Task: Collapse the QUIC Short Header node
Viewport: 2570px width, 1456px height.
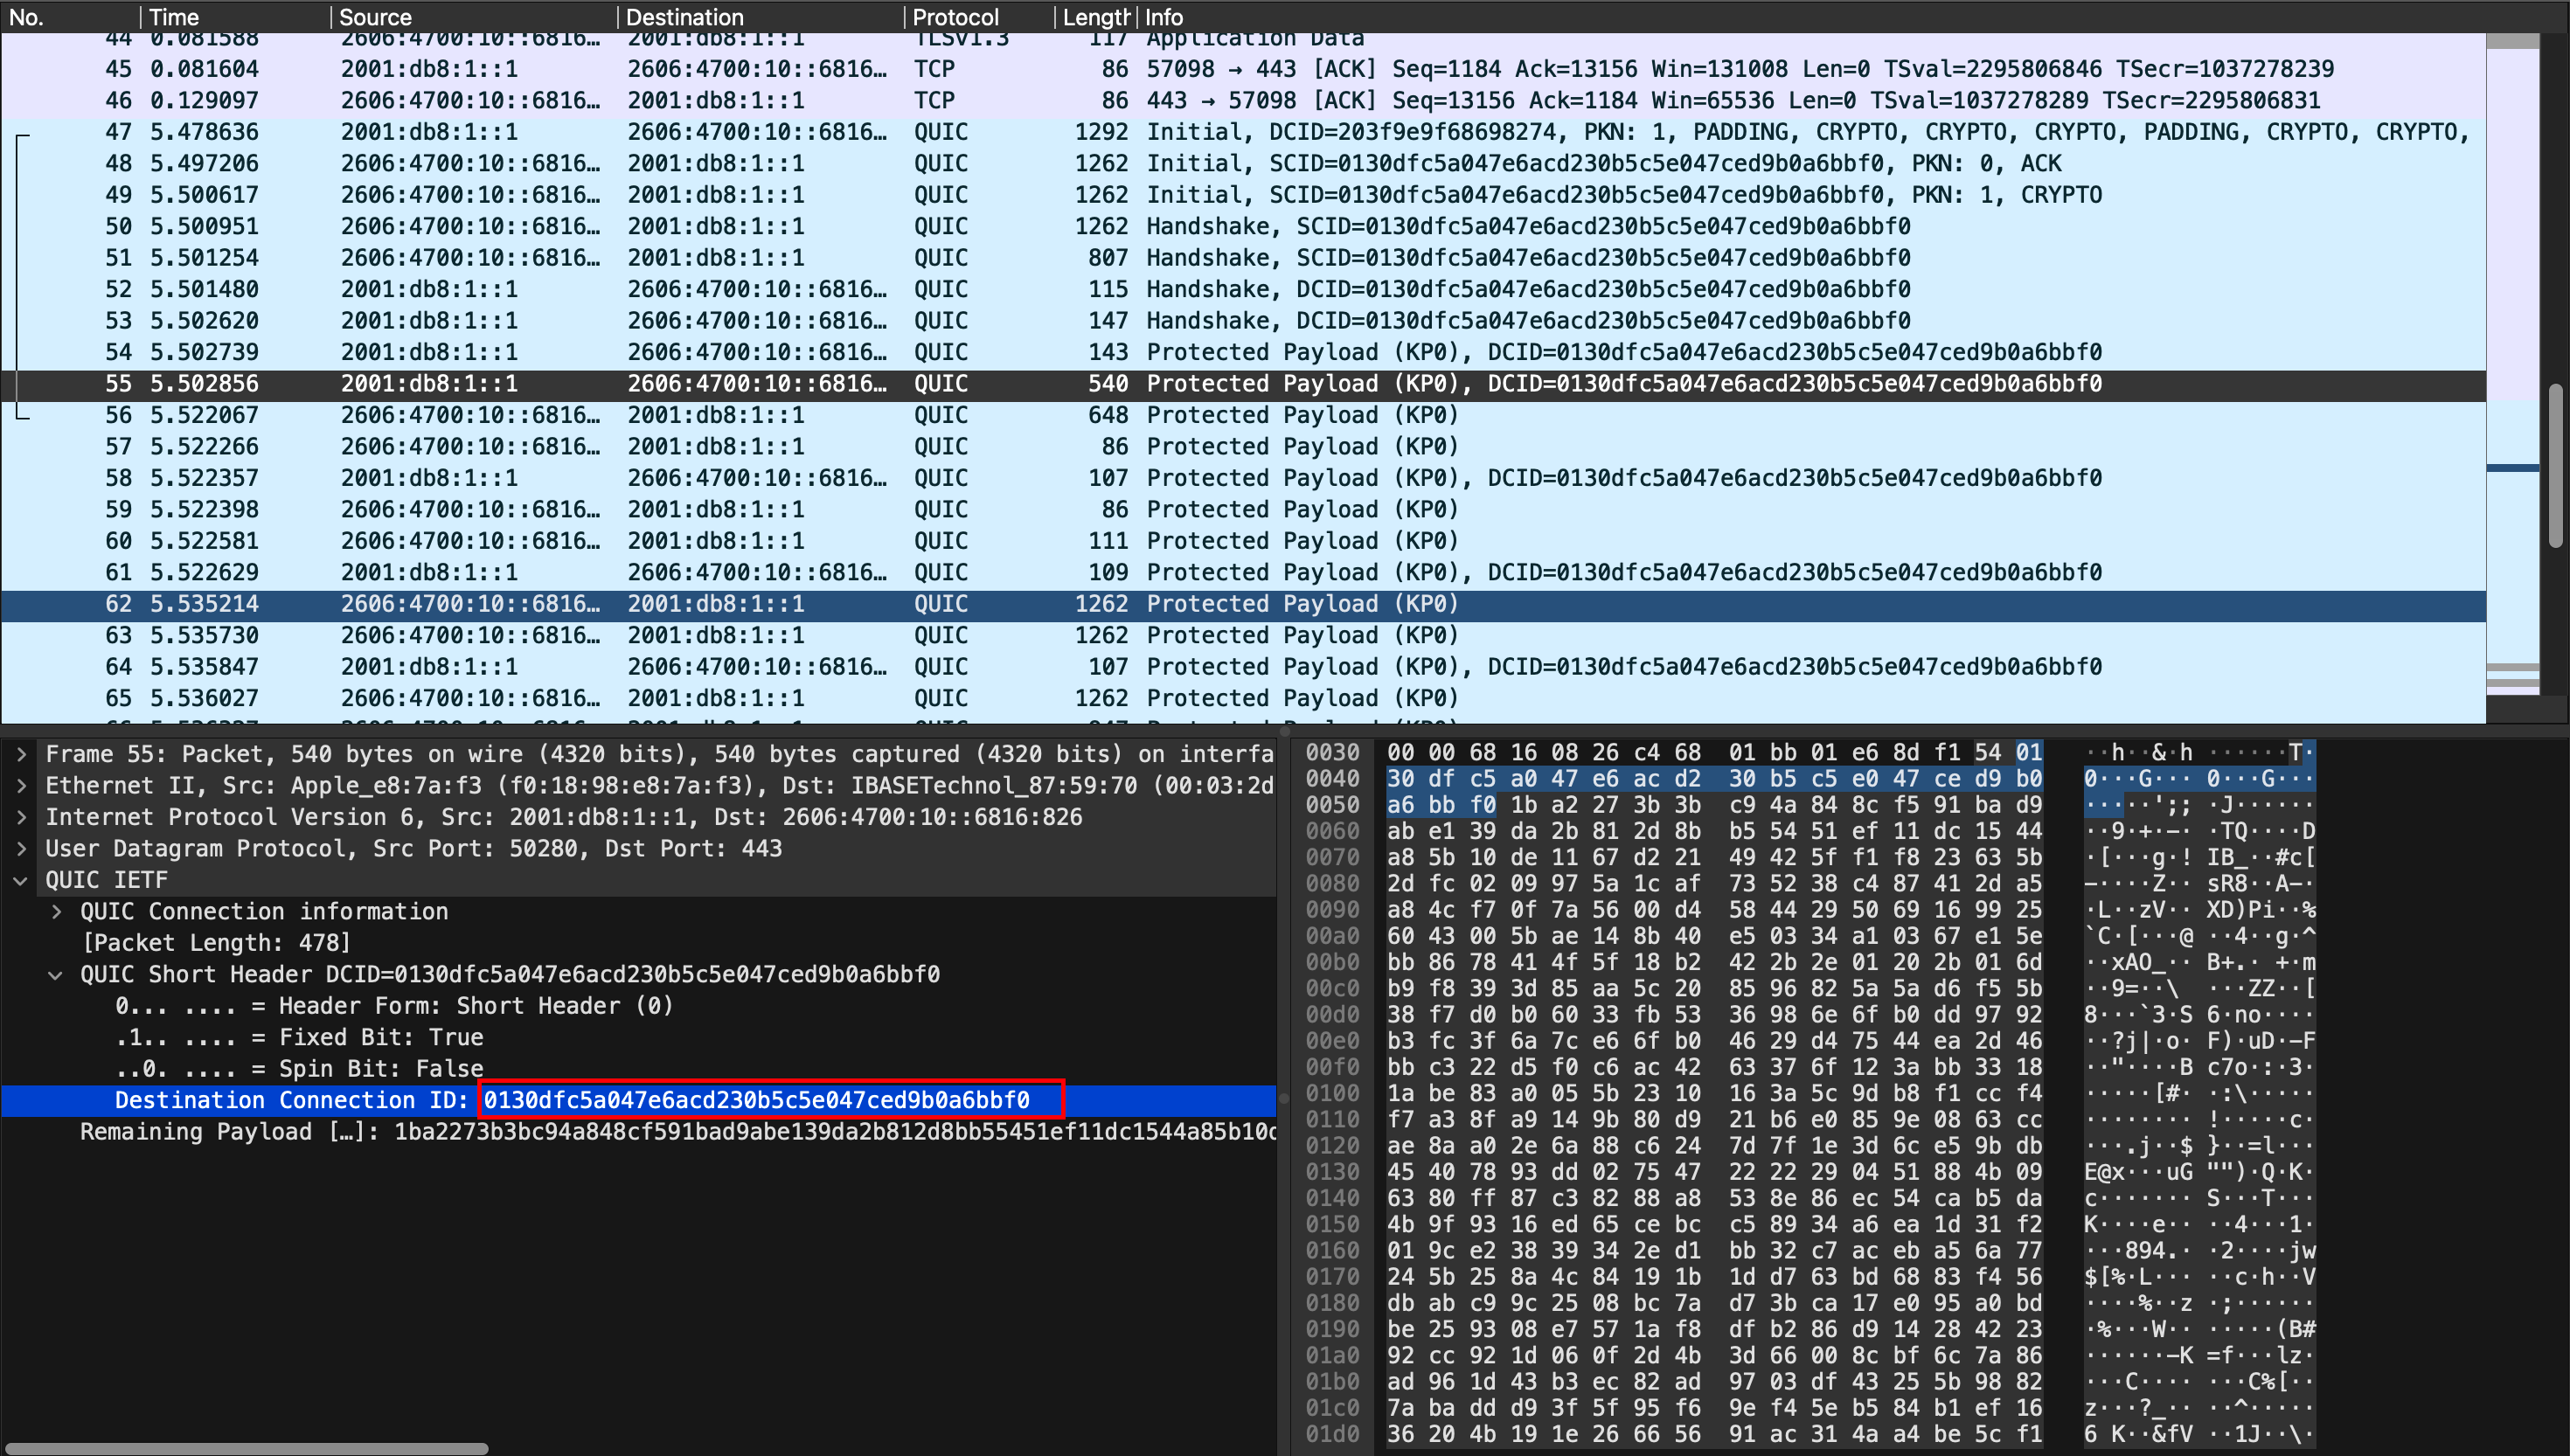Action: [57, 974]
